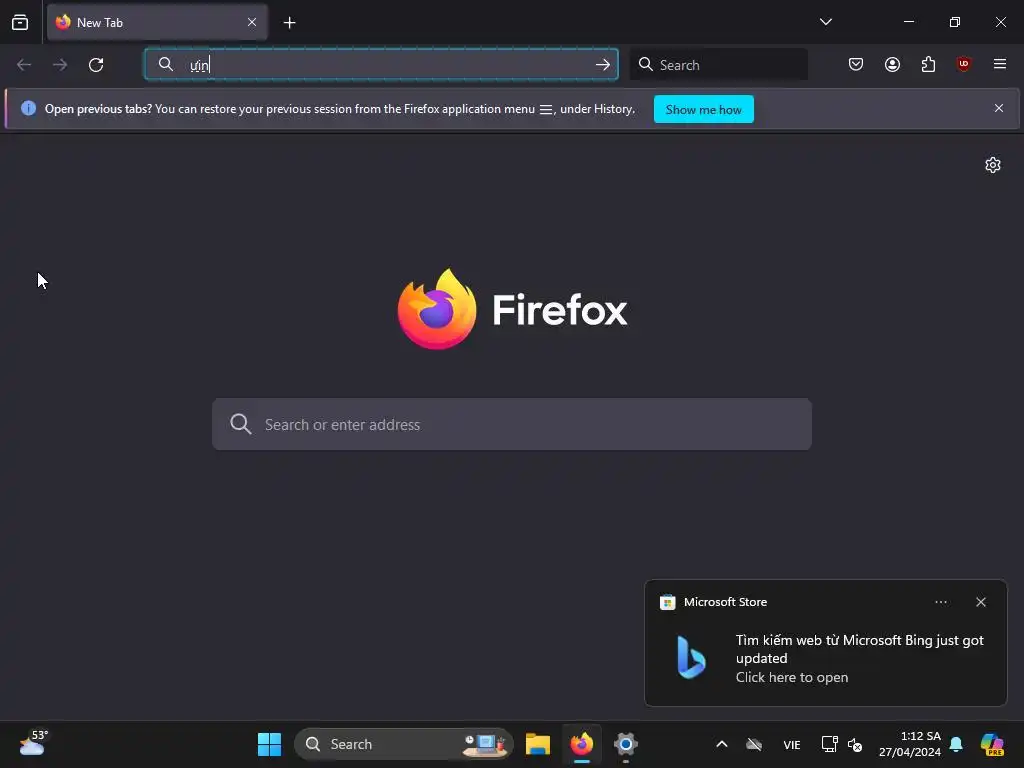Viewport: 1024px width, 768px height.
Task: Click the Bing logo in notification
Action: 691,657
